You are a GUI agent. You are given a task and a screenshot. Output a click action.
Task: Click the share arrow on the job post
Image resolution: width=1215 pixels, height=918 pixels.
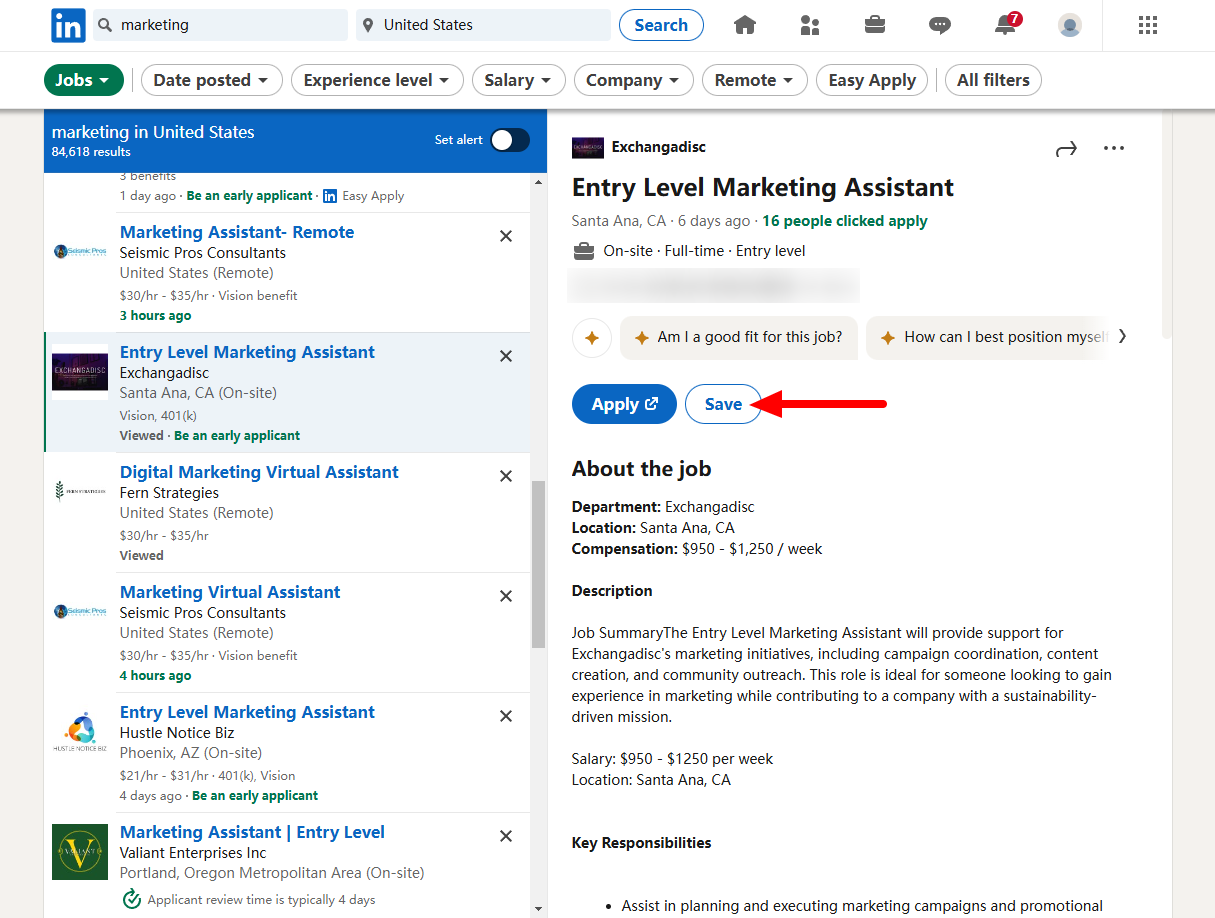click(x=1066, y=147)
